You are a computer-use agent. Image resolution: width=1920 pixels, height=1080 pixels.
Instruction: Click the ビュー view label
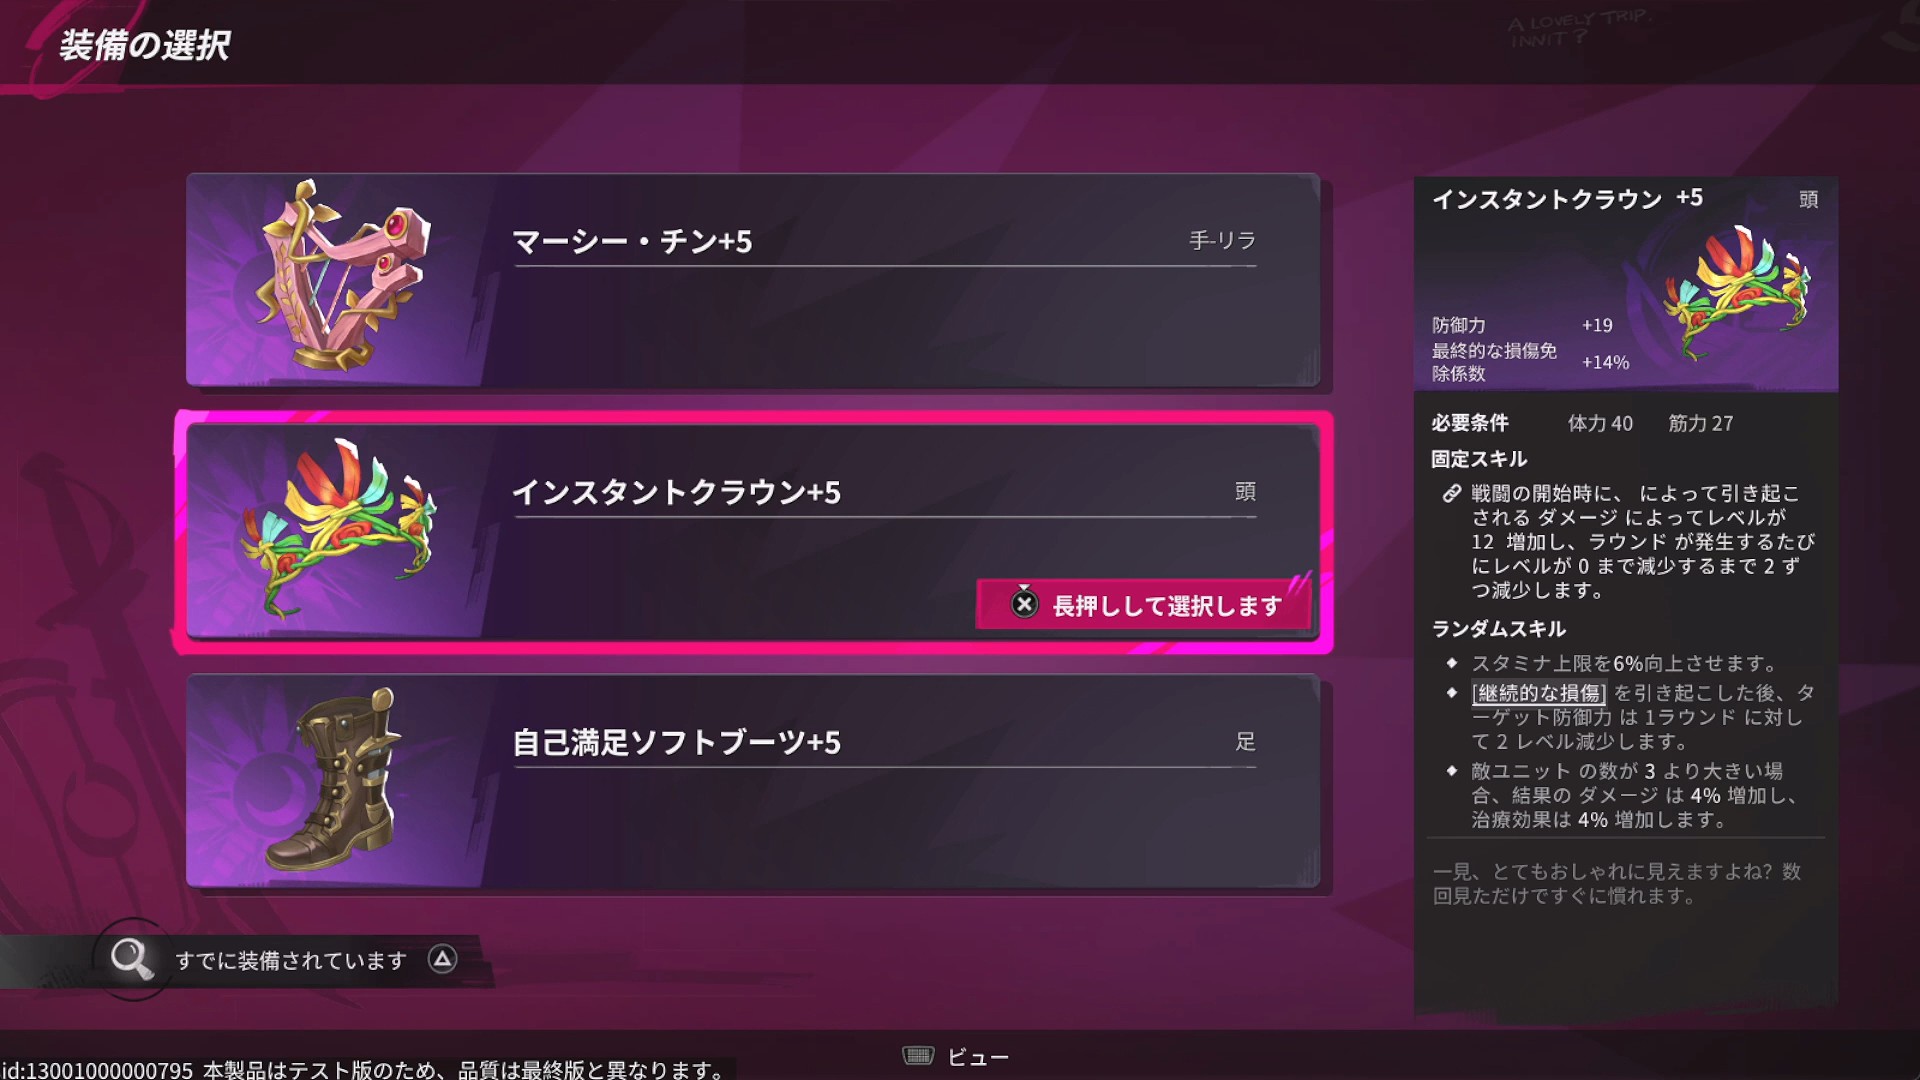click(978, 1057)
